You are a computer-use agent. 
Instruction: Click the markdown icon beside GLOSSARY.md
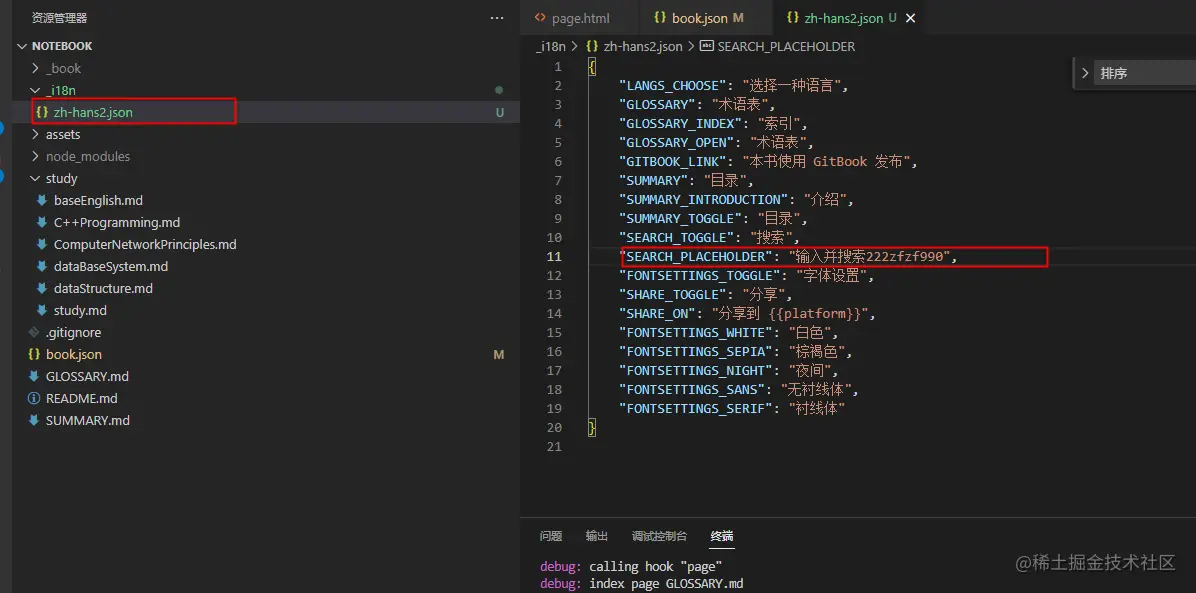pos(34,377)
